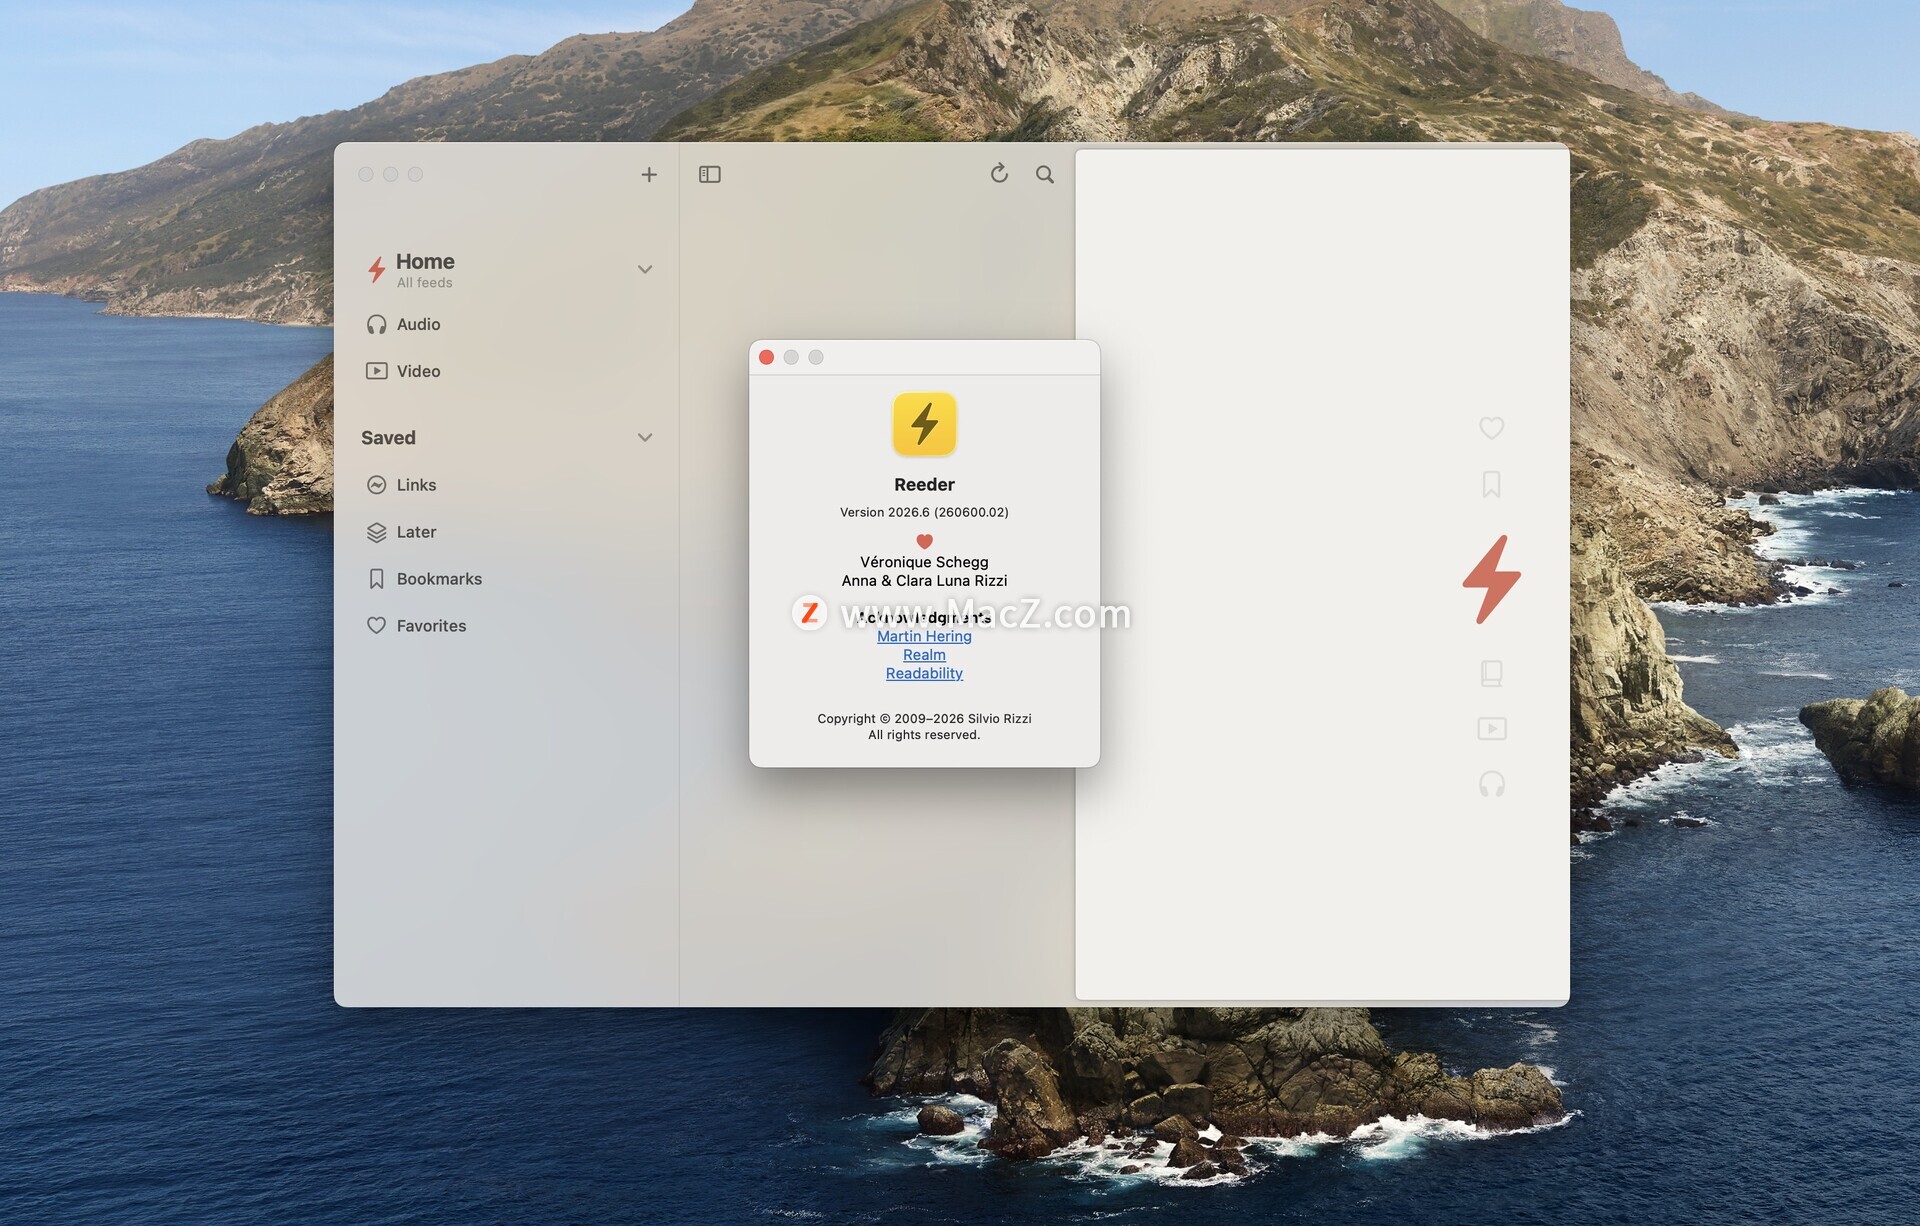
Task: Click the version 2026.6 text
Action: click(924, 513)
